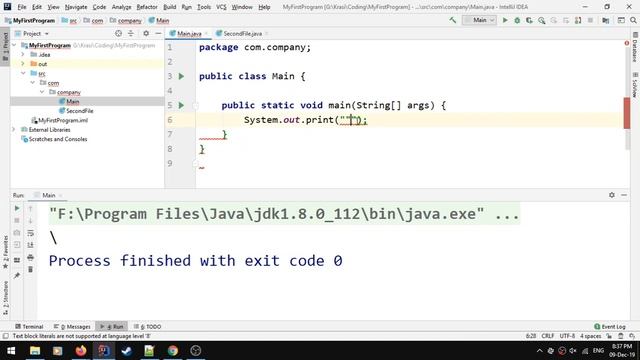Select MyFirstProgram.iml in the Project tree
This screenshot has width=640, height=360.
click(63, 120)
